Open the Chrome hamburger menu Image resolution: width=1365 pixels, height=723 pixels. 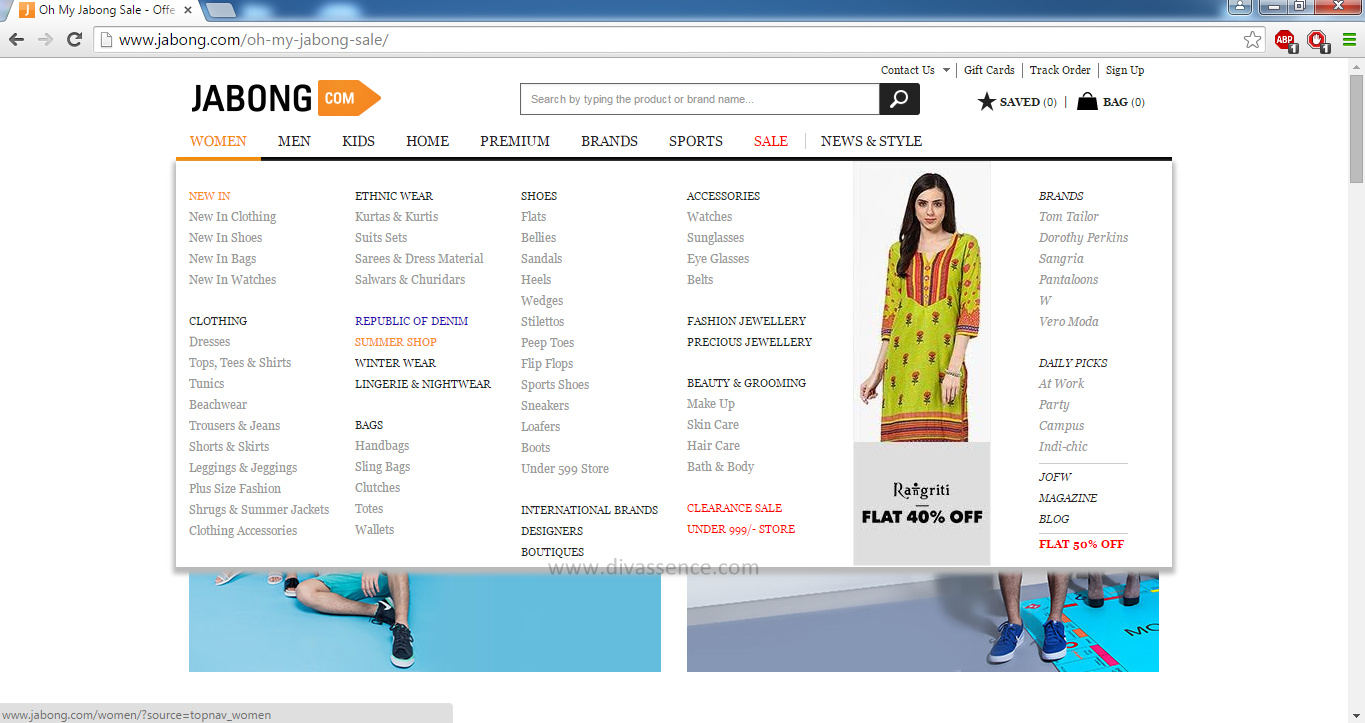[x=1349, y=40]
